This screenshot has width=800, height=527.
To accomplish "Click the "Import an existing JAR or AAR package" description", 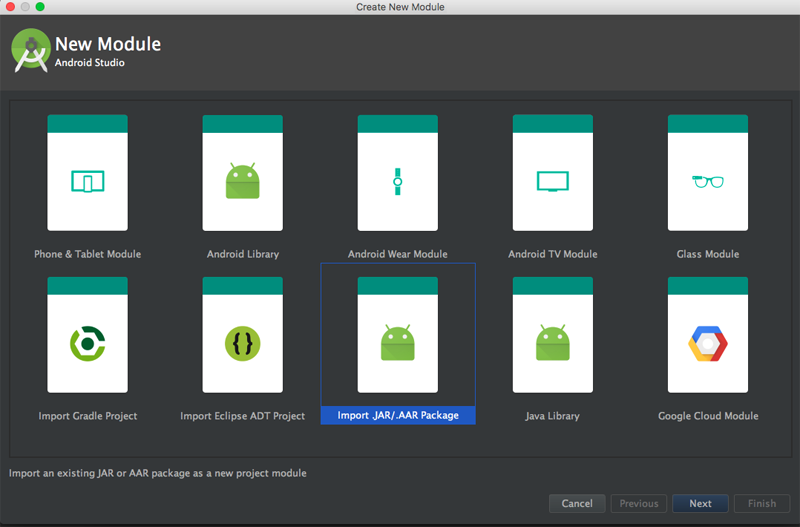I will (x=158, y=473).
